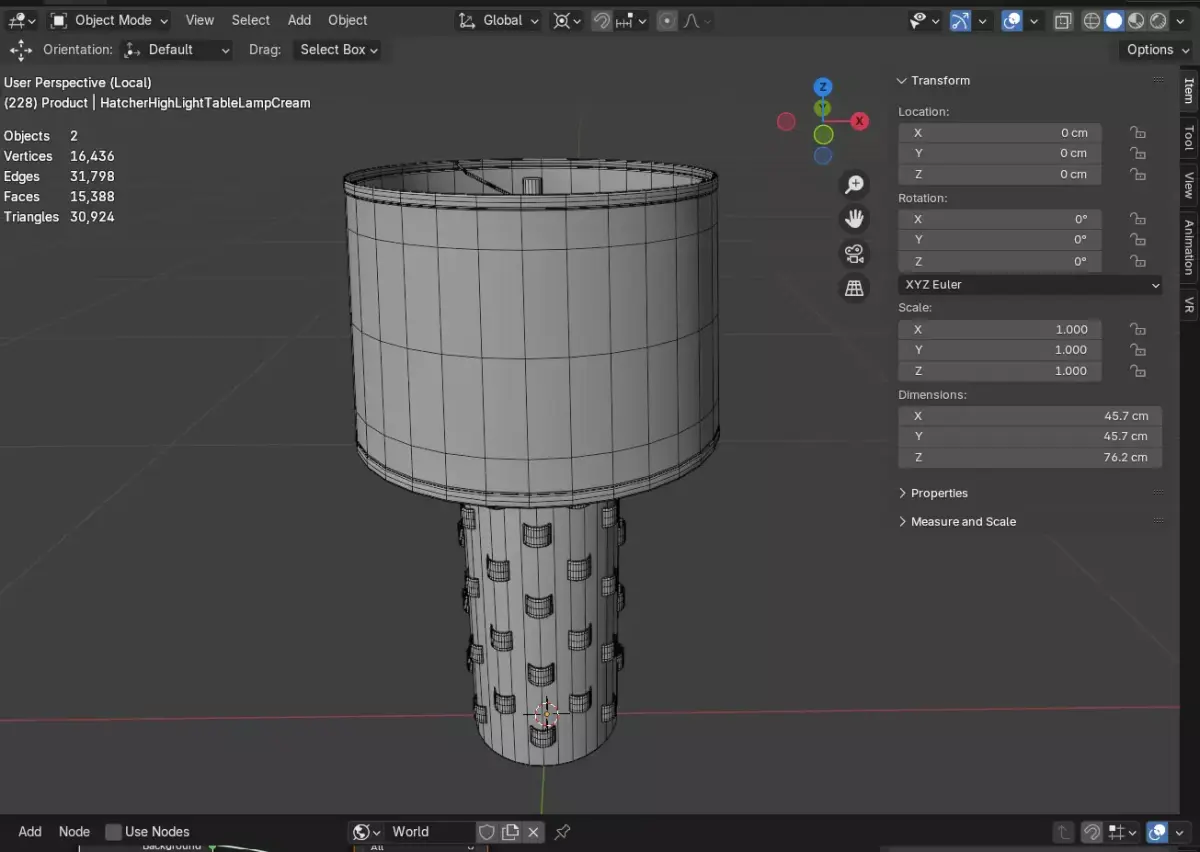Open the snapping options increment icon
Viewport: 1200px width, 852px height.
click(632, 20)
